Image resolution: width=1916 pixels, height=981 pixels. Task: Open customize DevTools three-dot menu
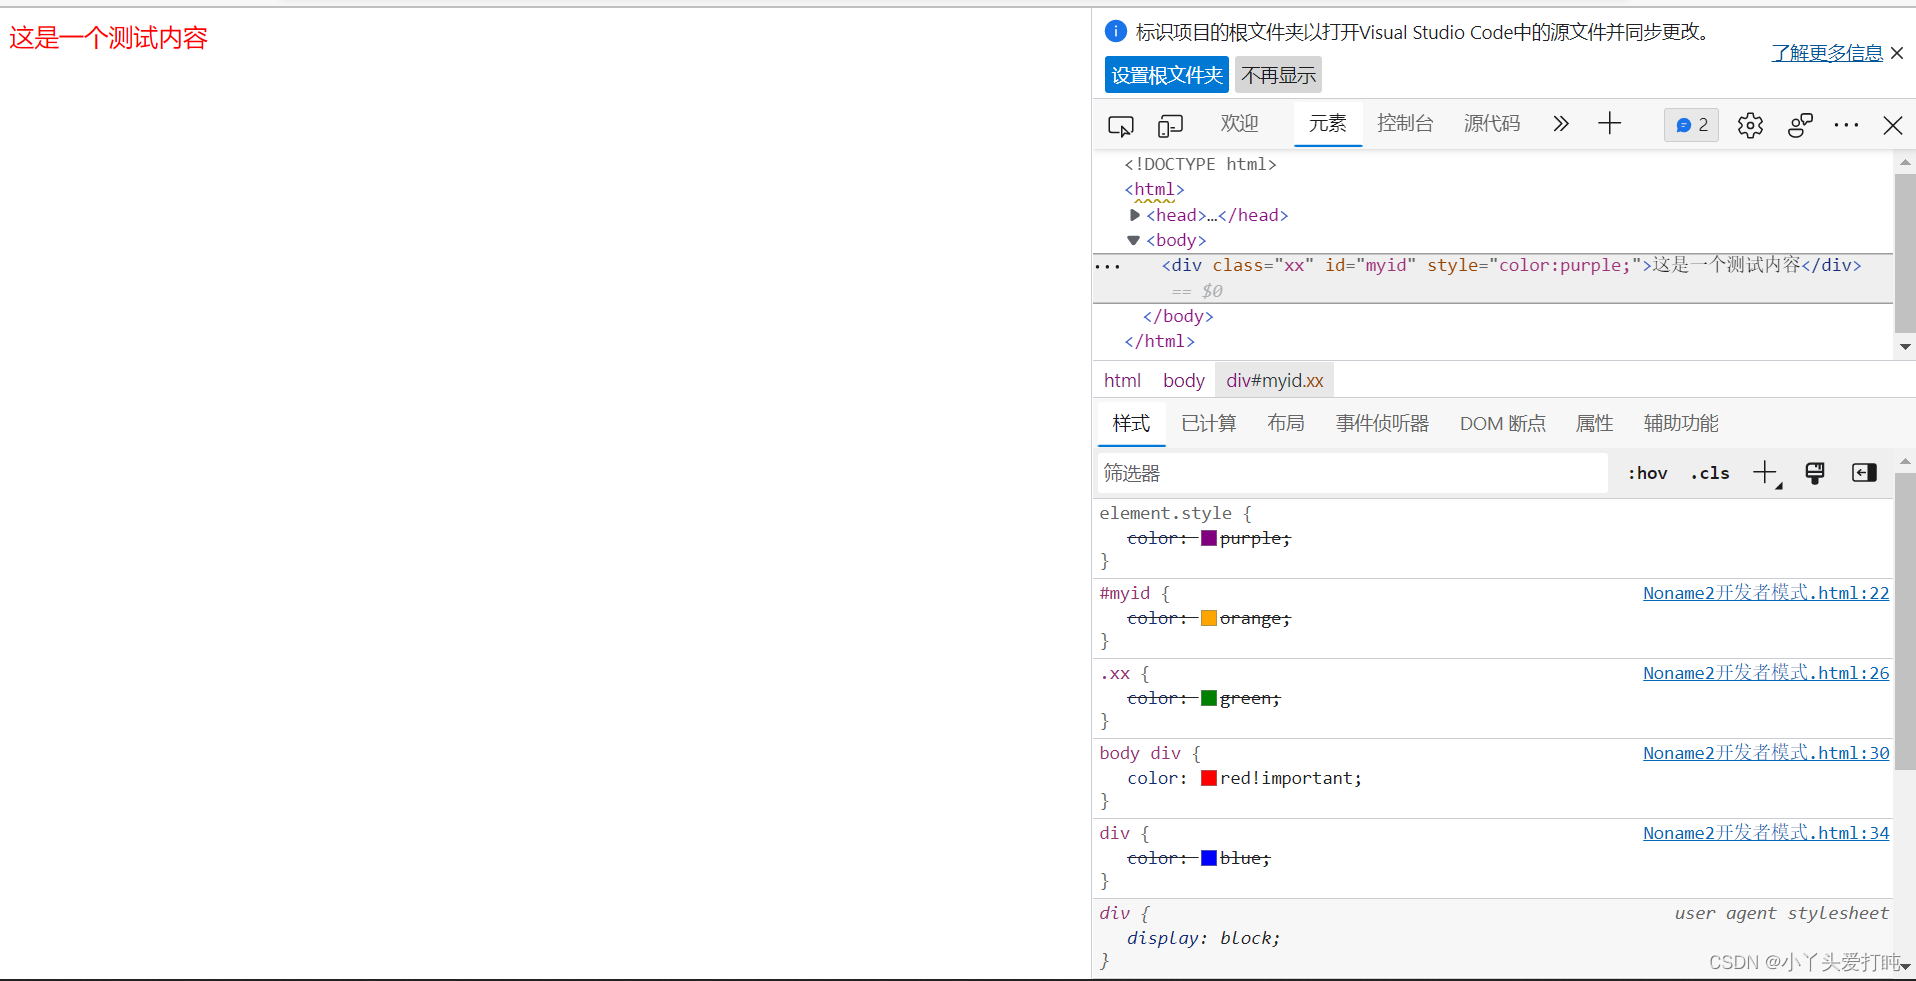click(1846, 125)
